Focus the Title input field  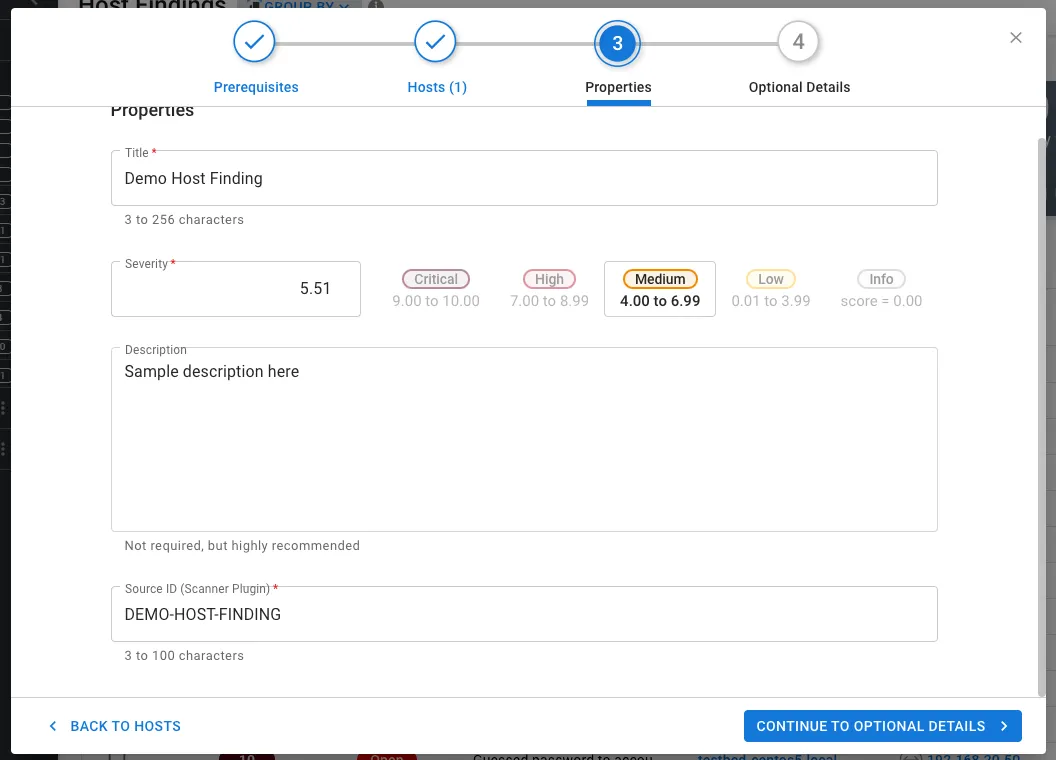(x=524, y=178)
